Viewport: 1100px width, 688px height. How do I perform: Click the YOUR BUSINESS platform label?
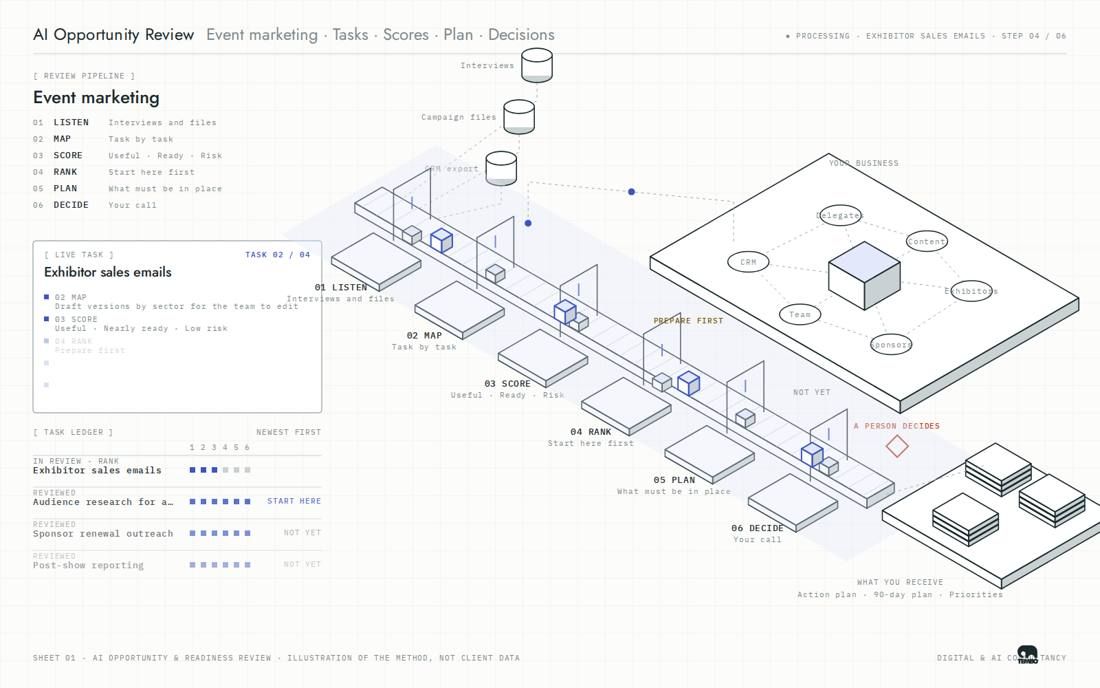click(864, 163)
